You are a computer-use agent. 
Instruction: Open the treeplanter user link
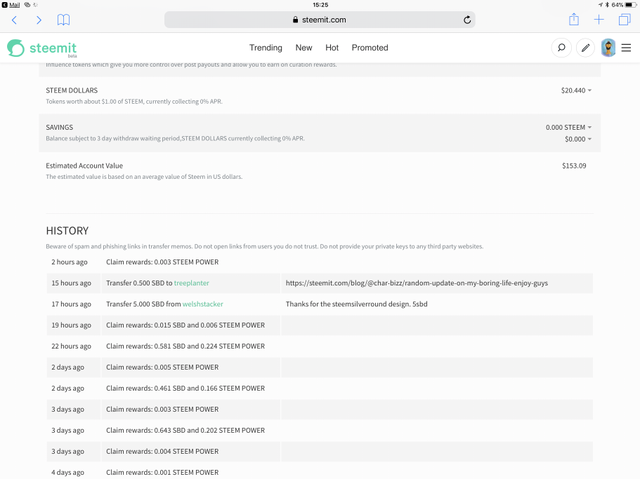[191, 283]
